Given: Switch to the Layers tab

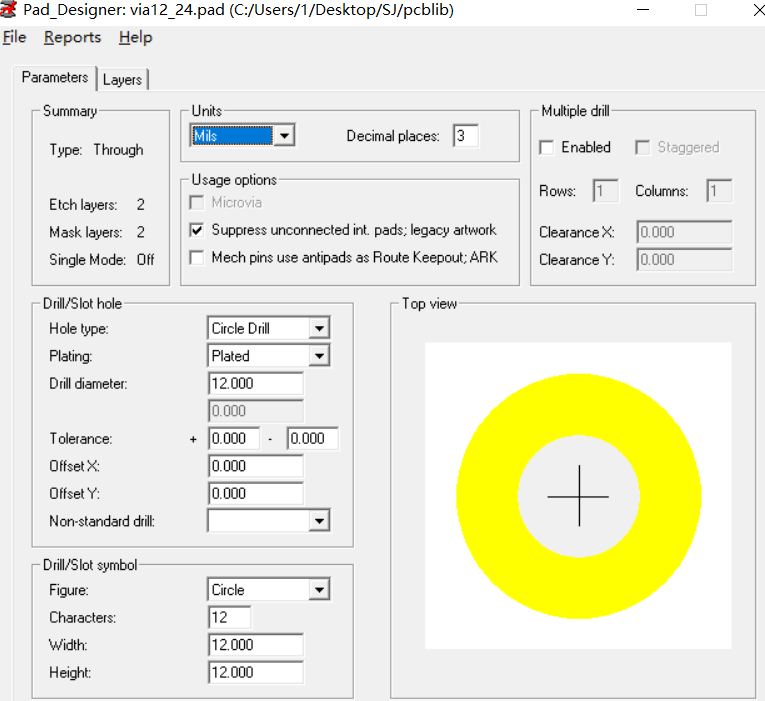Looking at the screenshot, I should [122, 80].
